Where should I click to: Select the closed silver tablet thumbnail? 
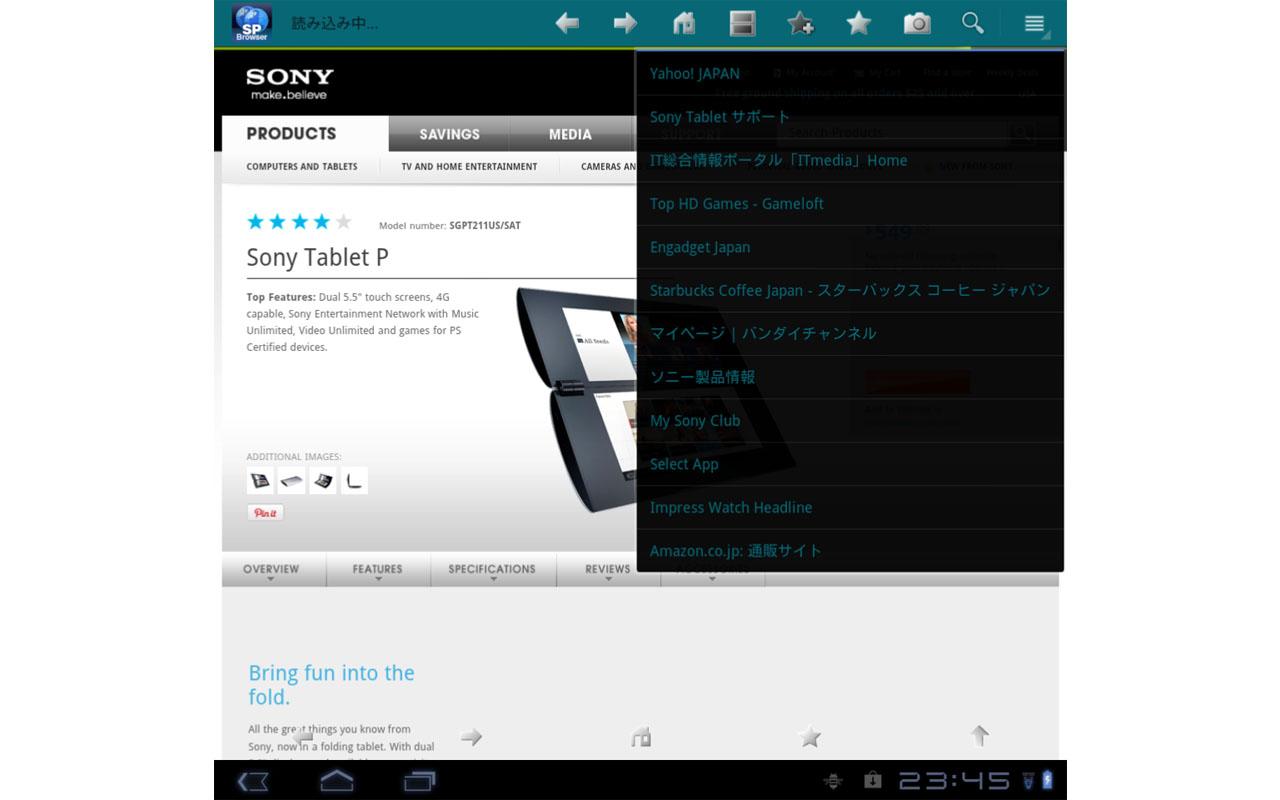point(291,481)
